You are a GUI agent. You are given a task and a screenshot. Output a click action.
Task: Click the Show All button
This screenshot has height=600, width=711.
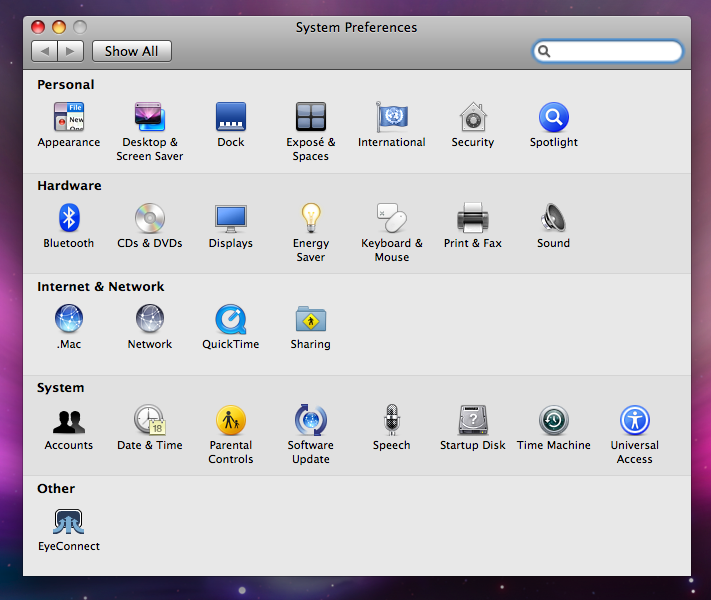[x=131, y=51]
